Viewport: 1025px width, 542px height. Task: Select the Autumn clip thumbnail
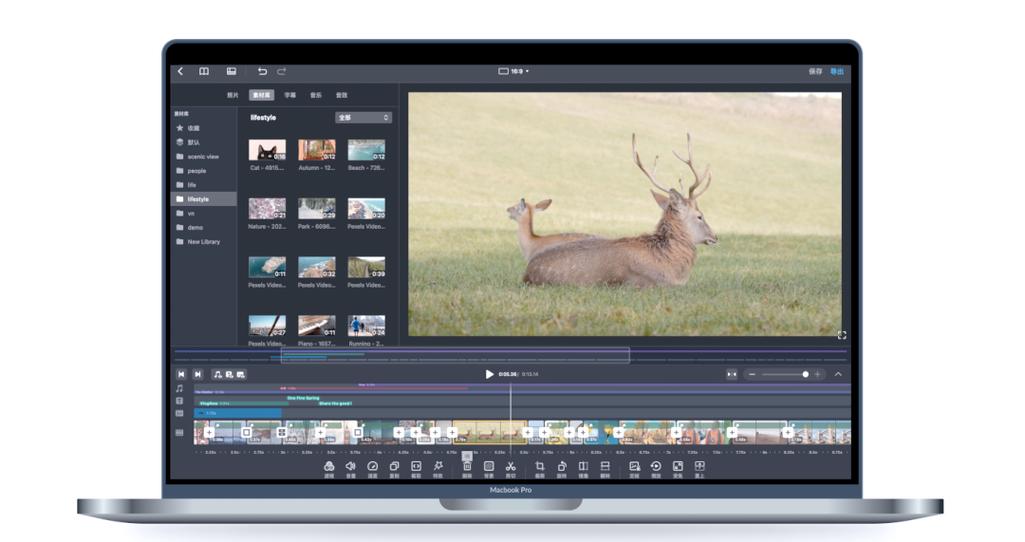click(317, 150)
